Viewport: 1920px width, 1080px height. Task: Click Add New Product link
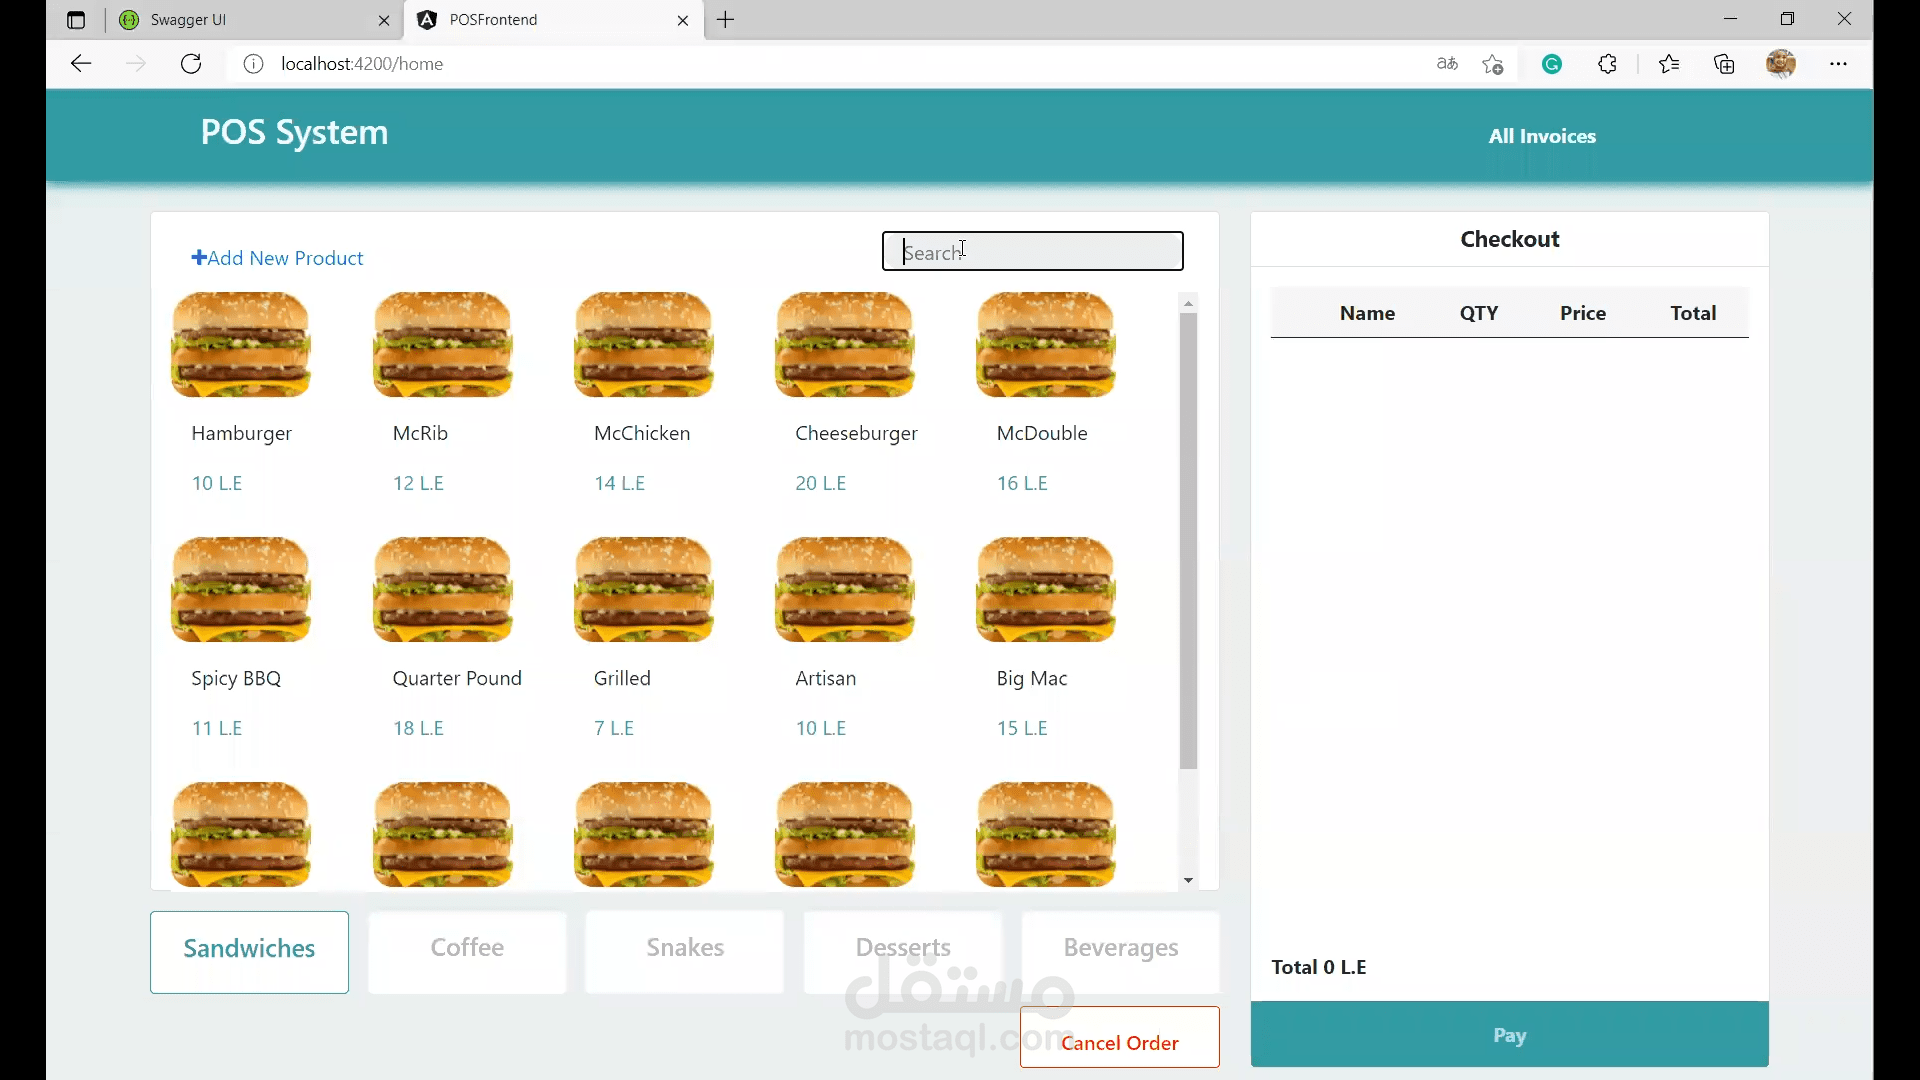click(x=277, y=258)
